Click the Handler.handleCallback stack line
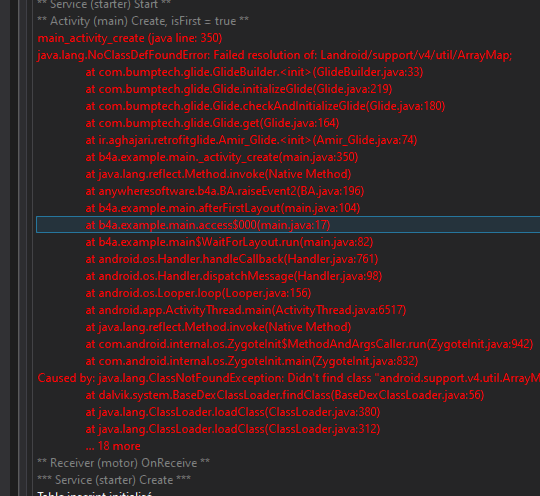 point(232,259)
